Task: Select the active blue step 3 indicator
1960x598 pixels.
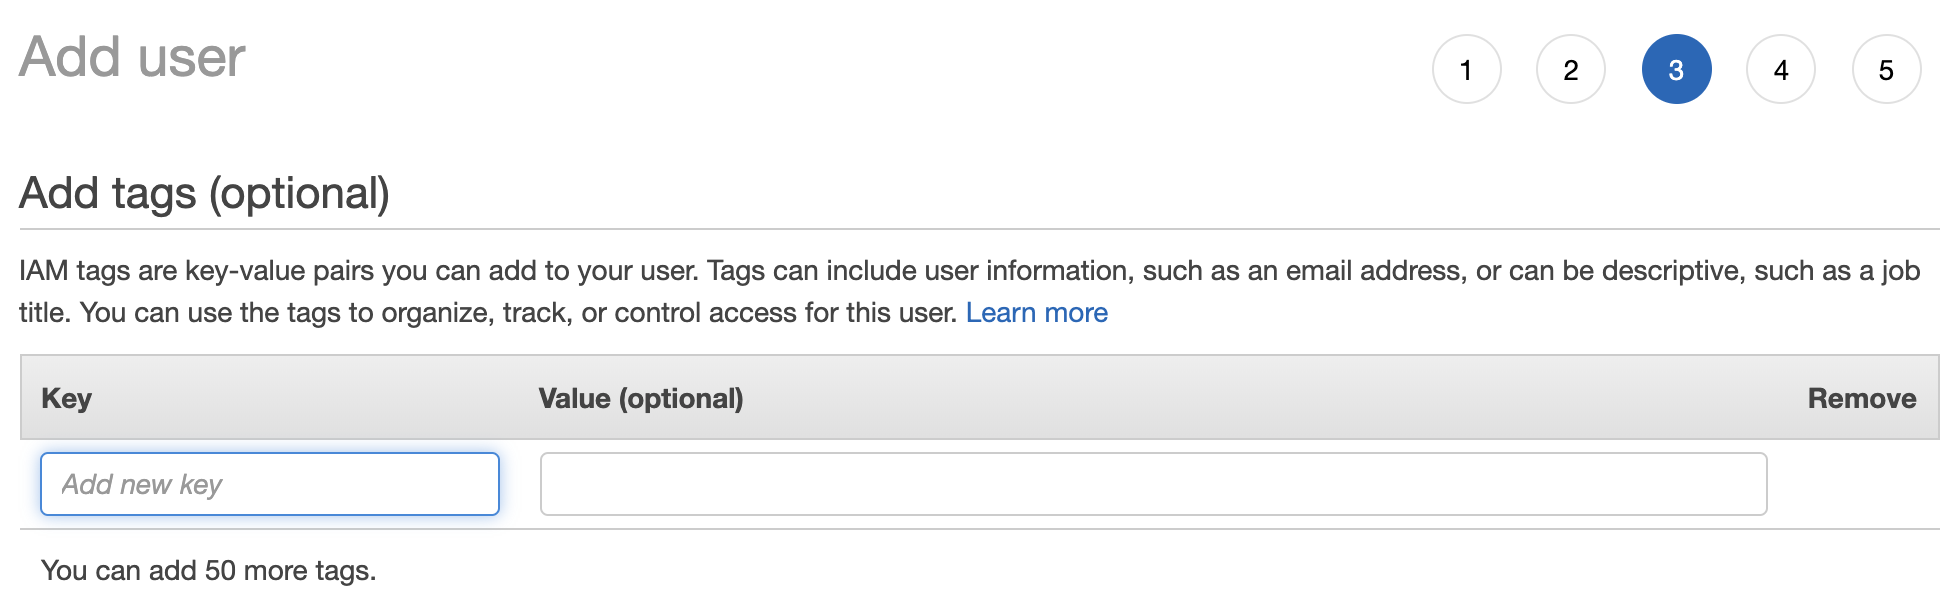Action: click(x=1676, y=69)
